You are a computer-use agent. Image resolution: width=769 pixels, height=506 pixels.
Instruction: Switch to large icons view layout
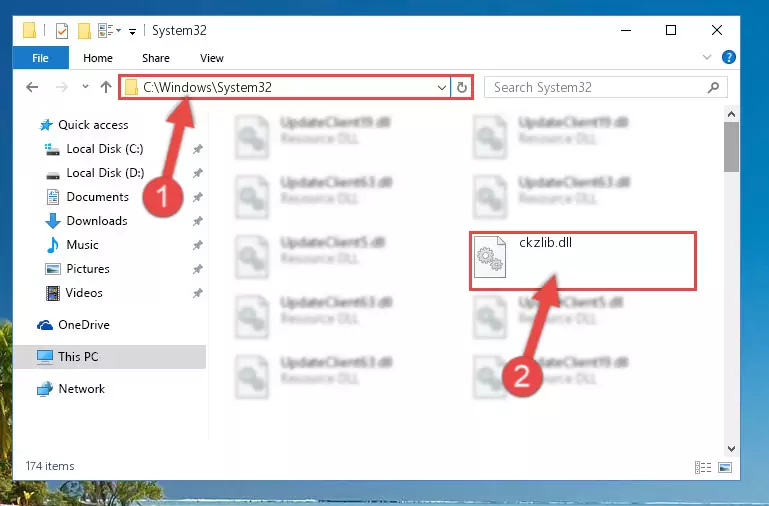coord(725,467)
